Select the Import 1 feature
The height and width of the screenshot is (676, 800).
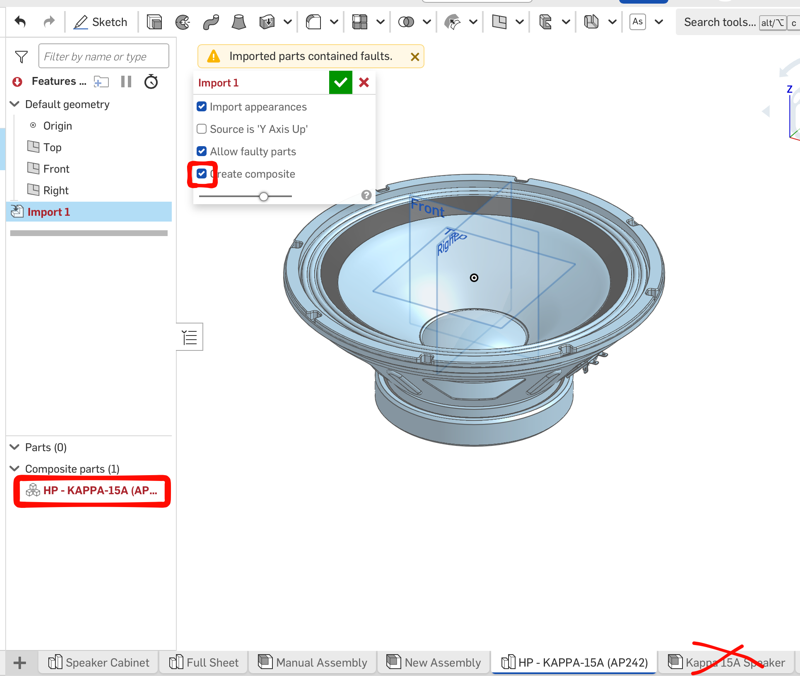[x=89, y=212]
